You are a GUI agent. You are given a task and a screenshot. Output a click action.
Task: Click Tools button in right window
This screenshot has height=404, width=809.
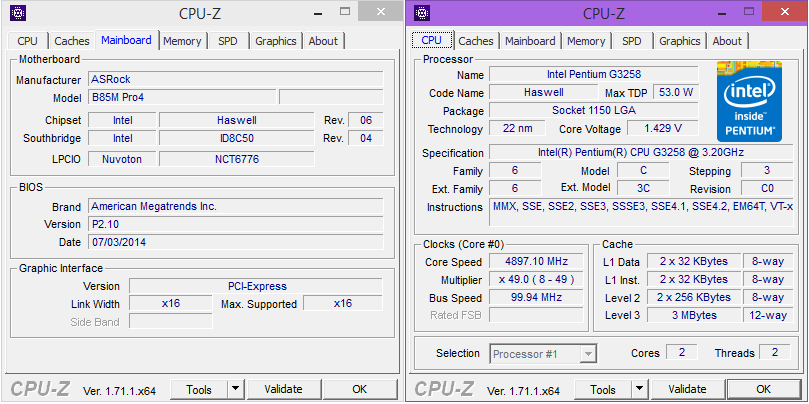tap(603, 389)
